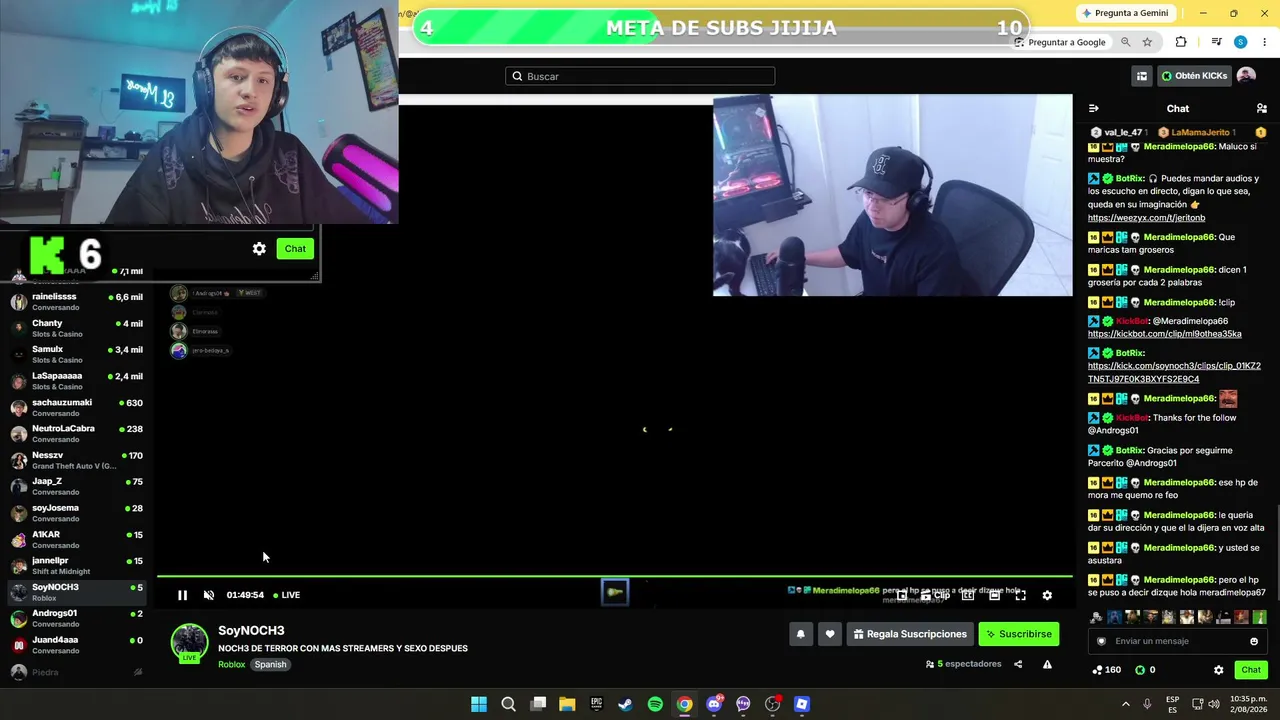The width and height of the screenshot is (1280, 720).
Task: Open Discord from the taskbar
Action: 714,704
